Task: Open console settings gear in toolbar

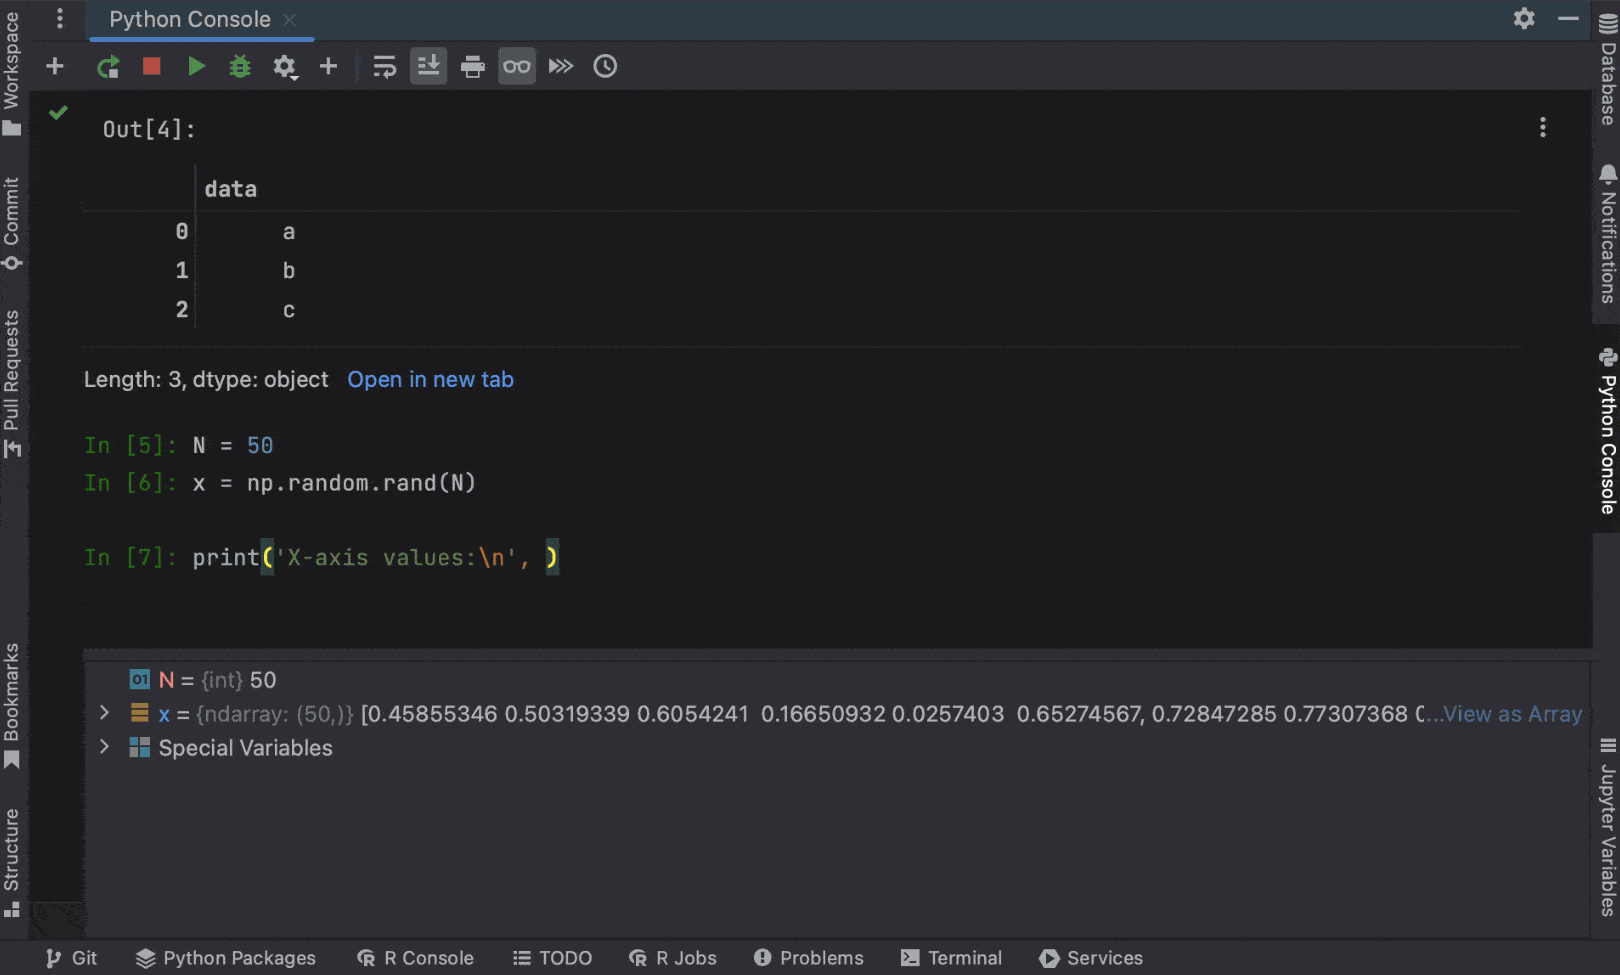Action: tap(285, 67)
